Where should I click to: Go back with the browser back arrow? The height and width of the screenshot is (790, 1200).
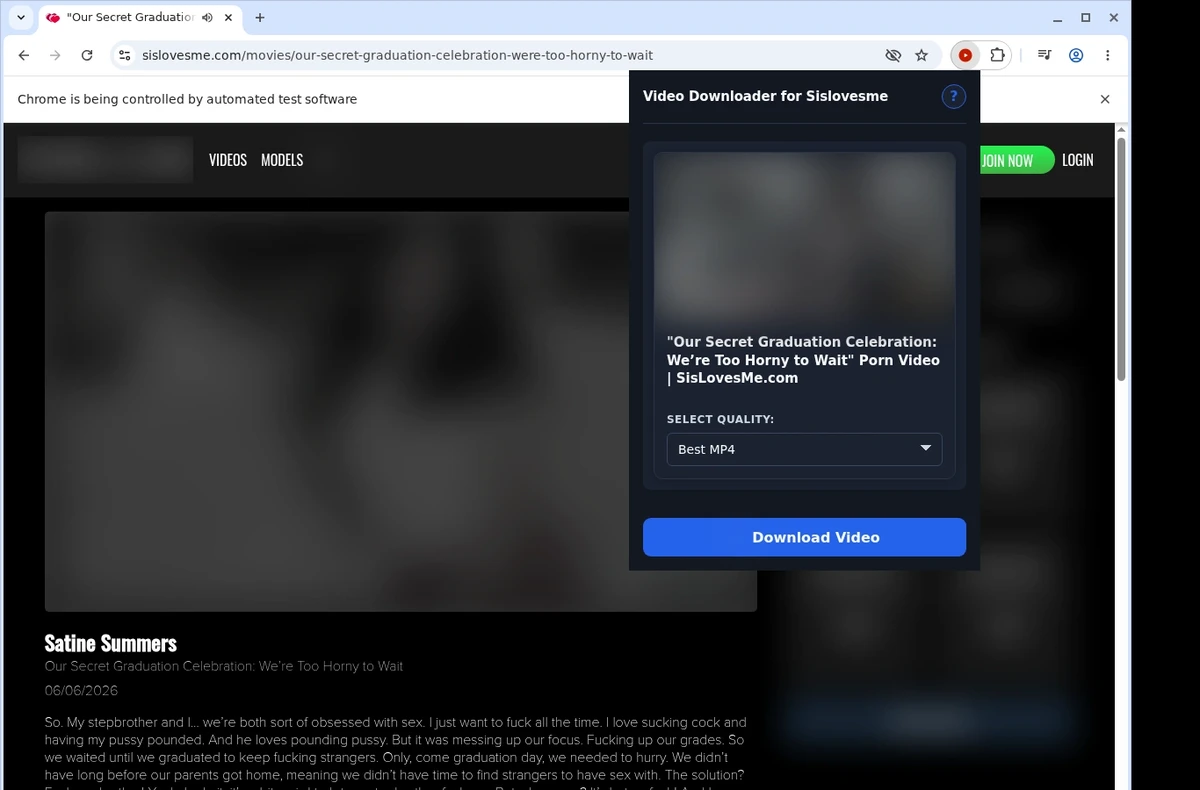(x=24, y=56)
